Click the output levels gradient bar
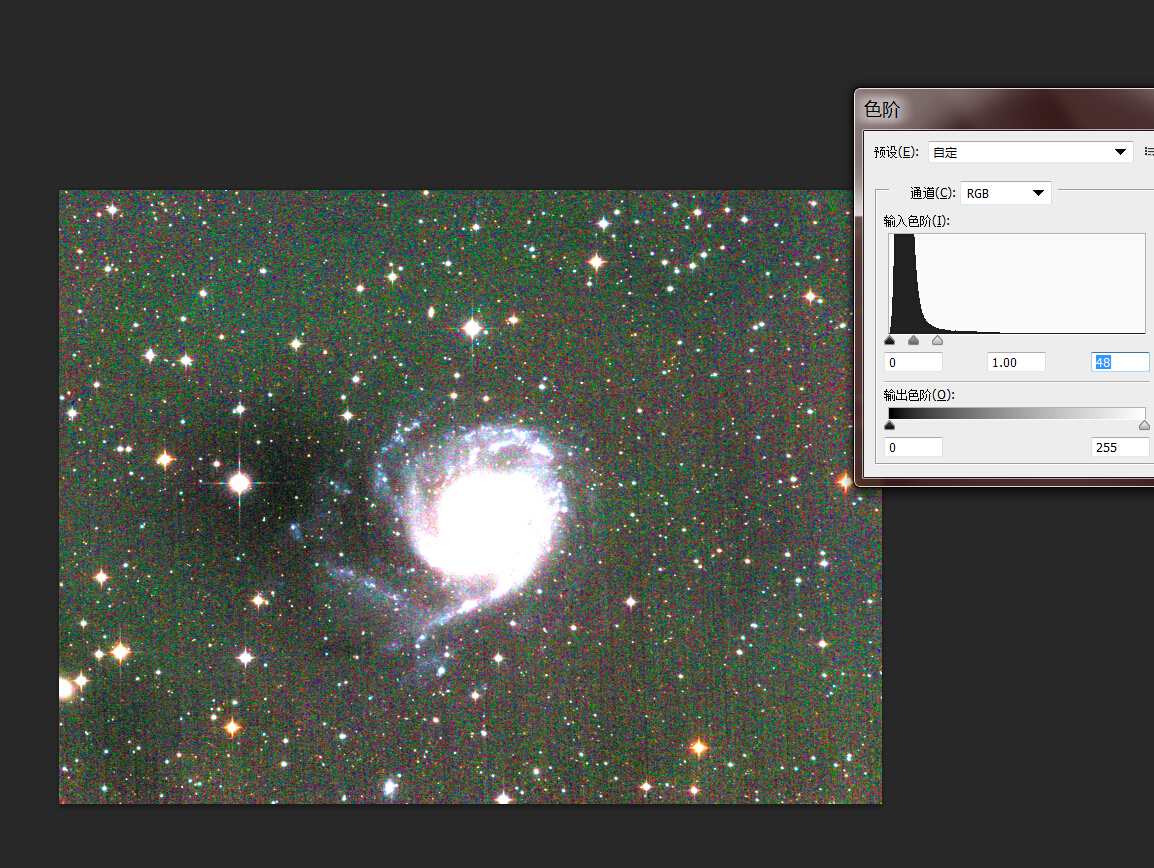The width and height of the screenshot is (1154, 868). click(1016, 414)
